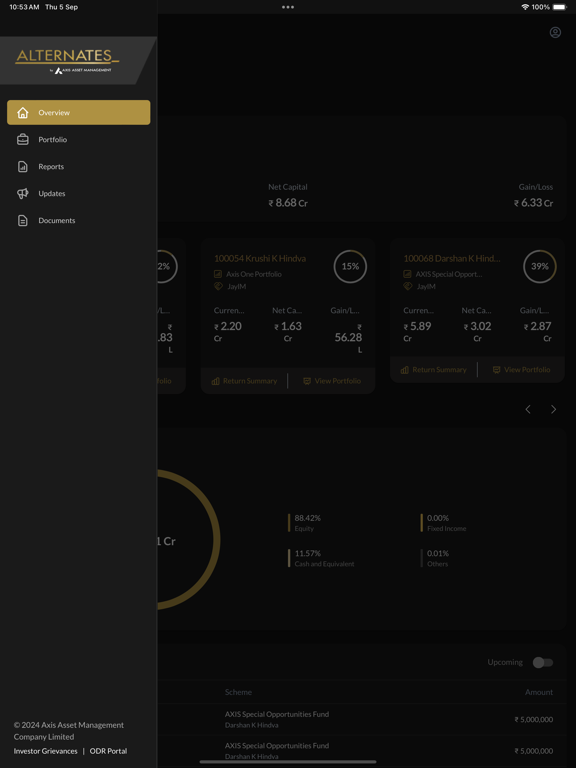This screenshot has width=576, height=768.
Task: Click AXIS Special Opport... label
Action: pyautogui.click(x=449, y=274)
